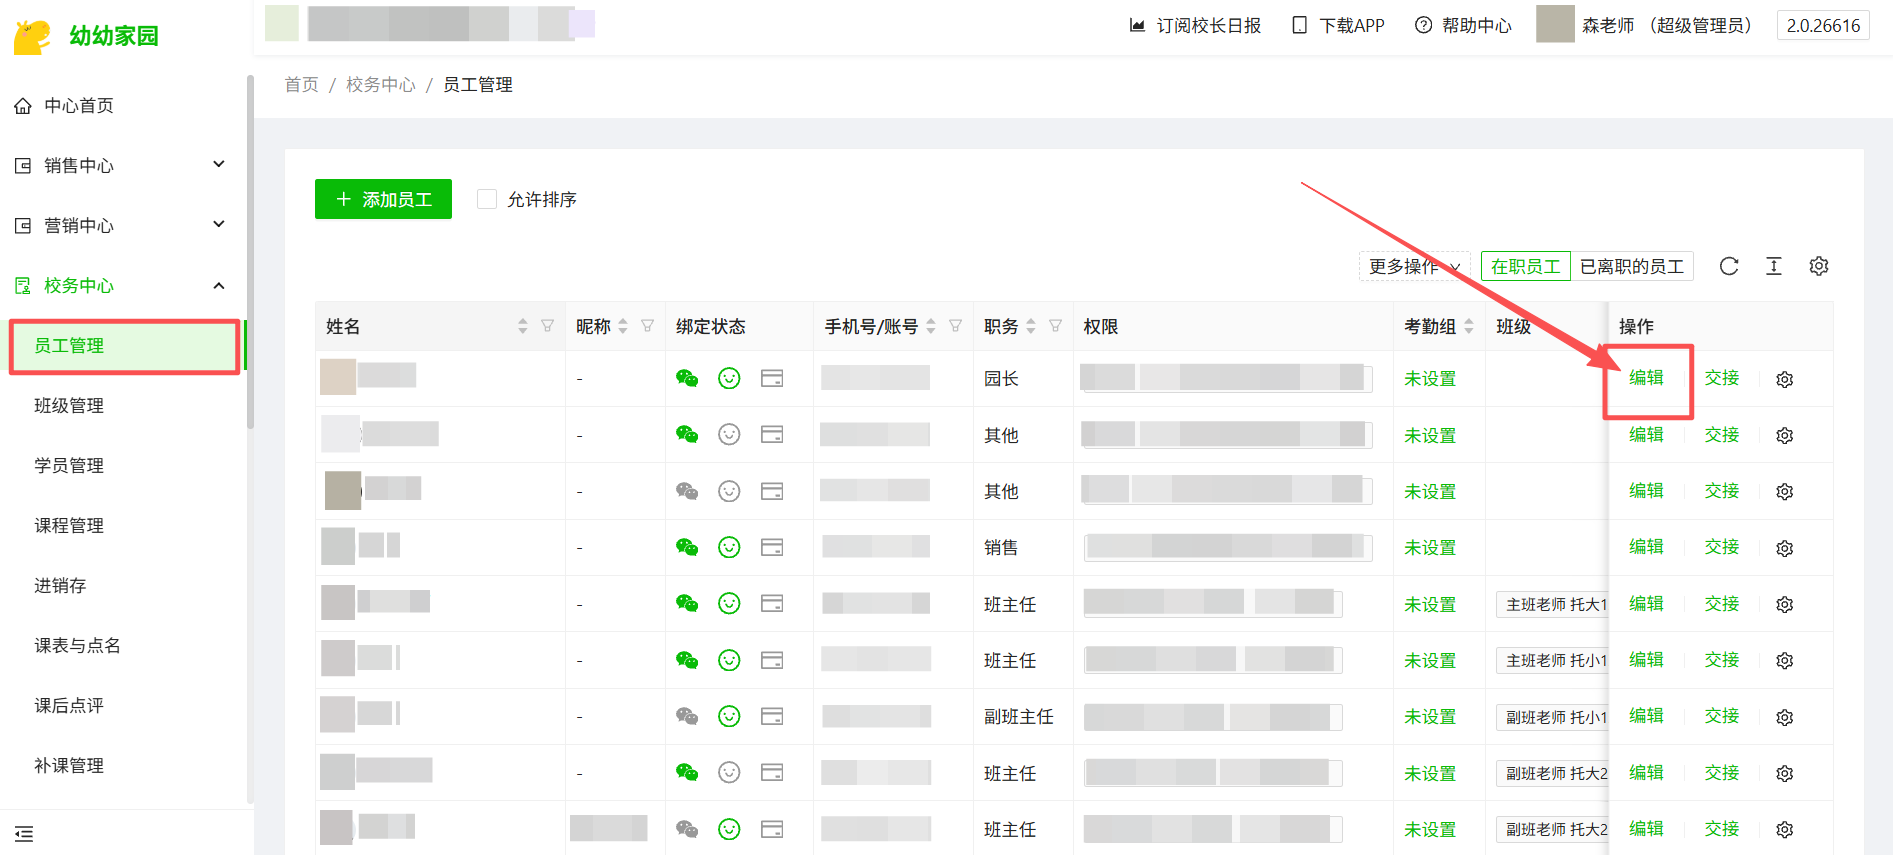The image size is (1893, 855).
Task: Go to 学员管理 menu item
Action: coord(69,465)
